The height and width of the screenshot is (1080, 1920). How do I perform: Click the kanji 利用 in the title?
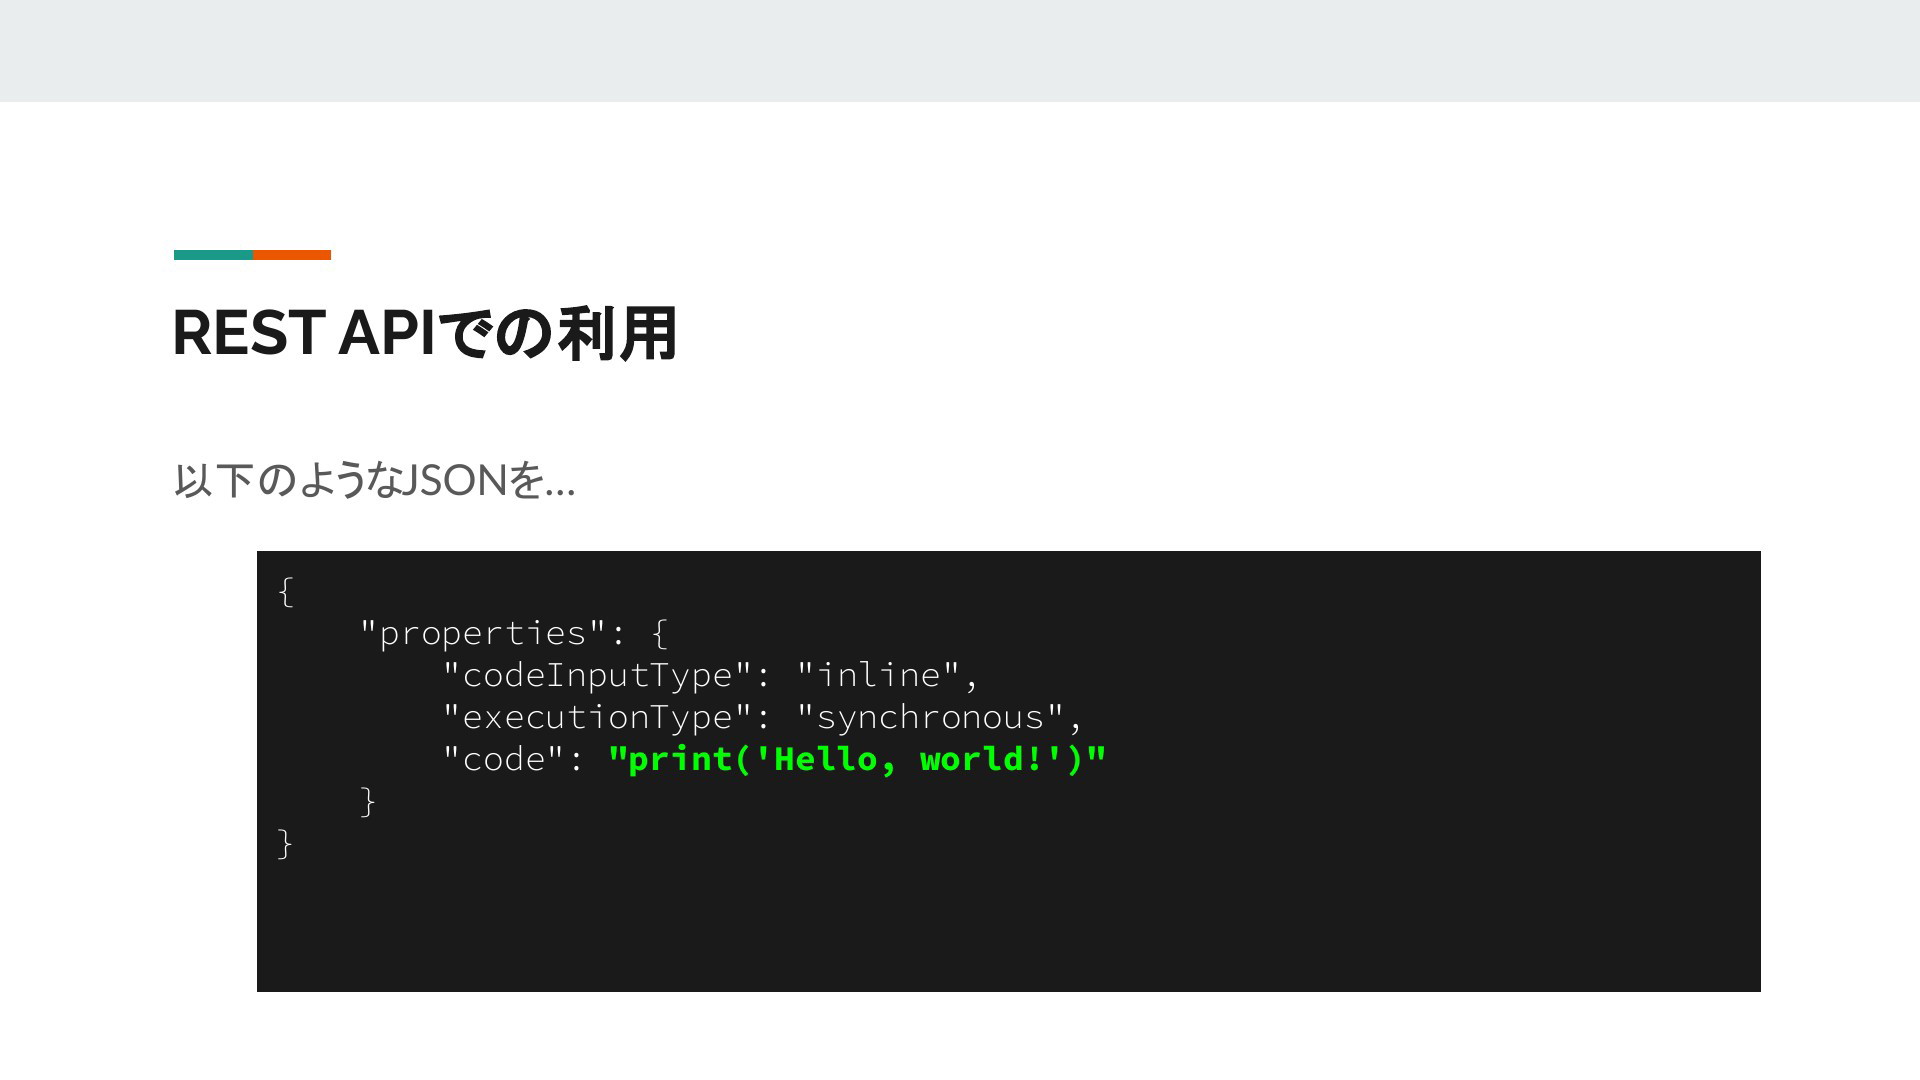coord(618,333)
